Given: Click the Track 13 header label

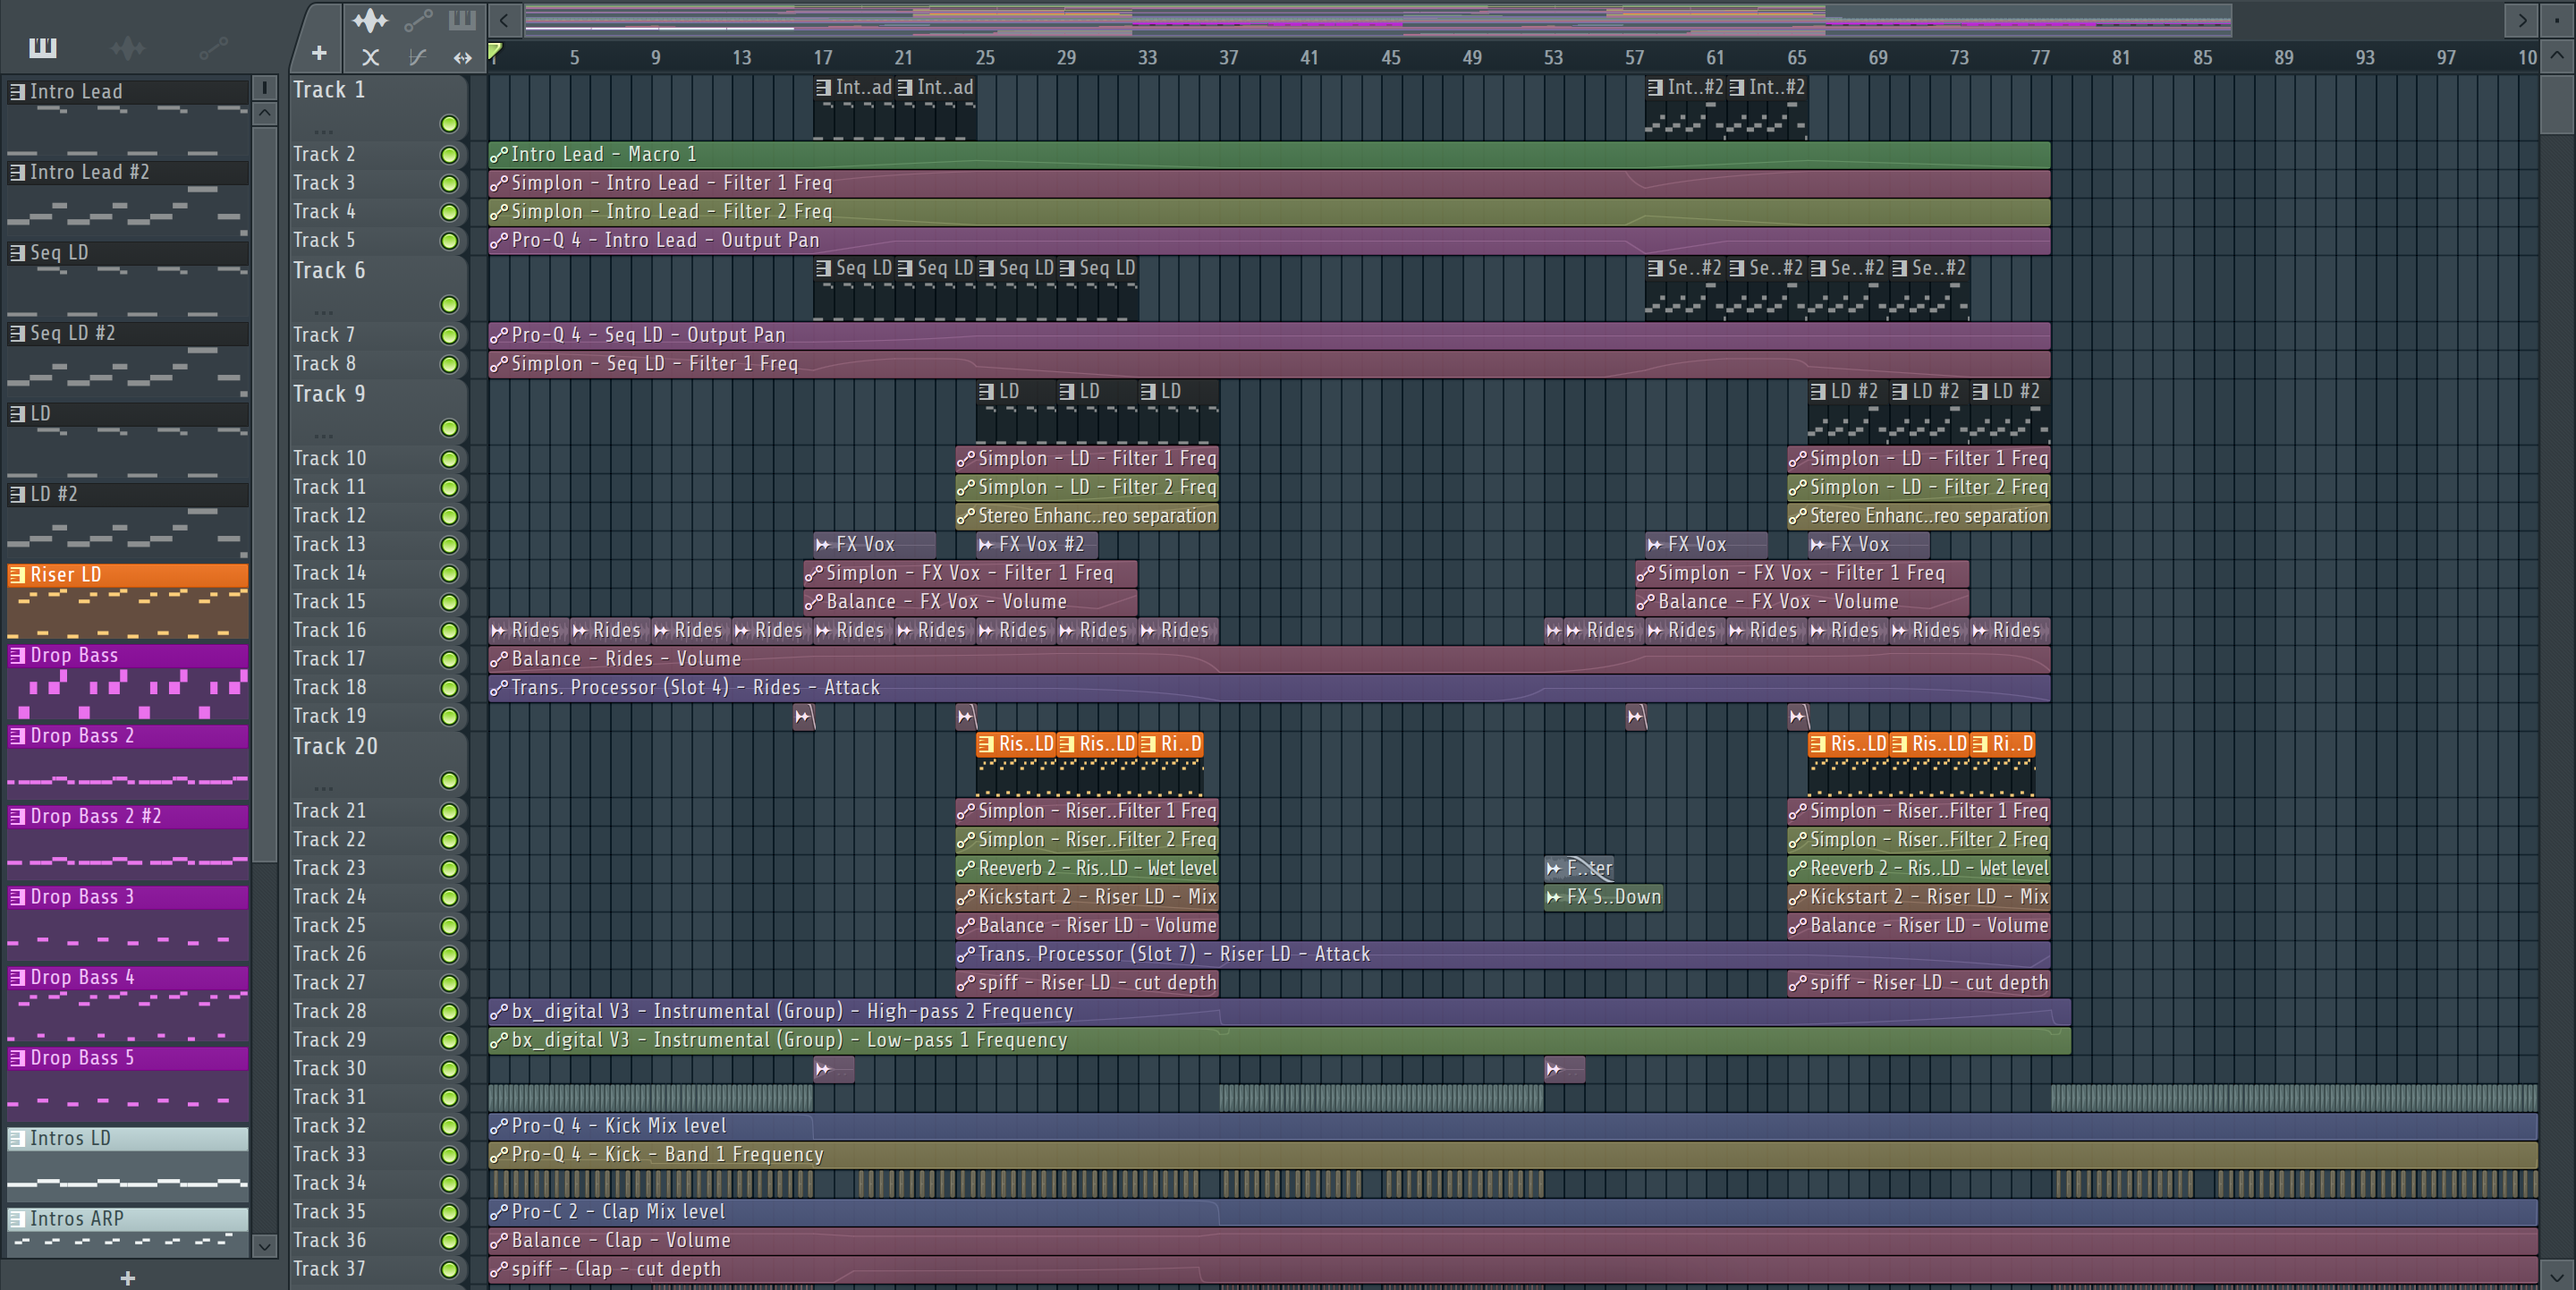Looking at the screenshot, I should coord(329,545).
